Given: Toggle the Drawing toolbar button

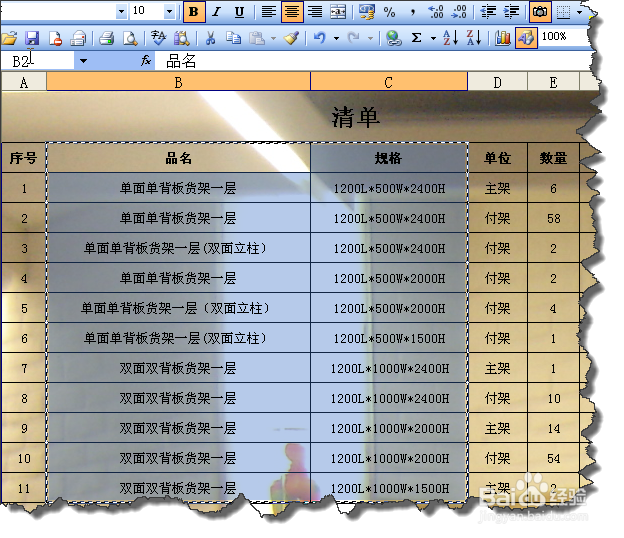Looking at the screenshot, I should (x=526, y=38).
